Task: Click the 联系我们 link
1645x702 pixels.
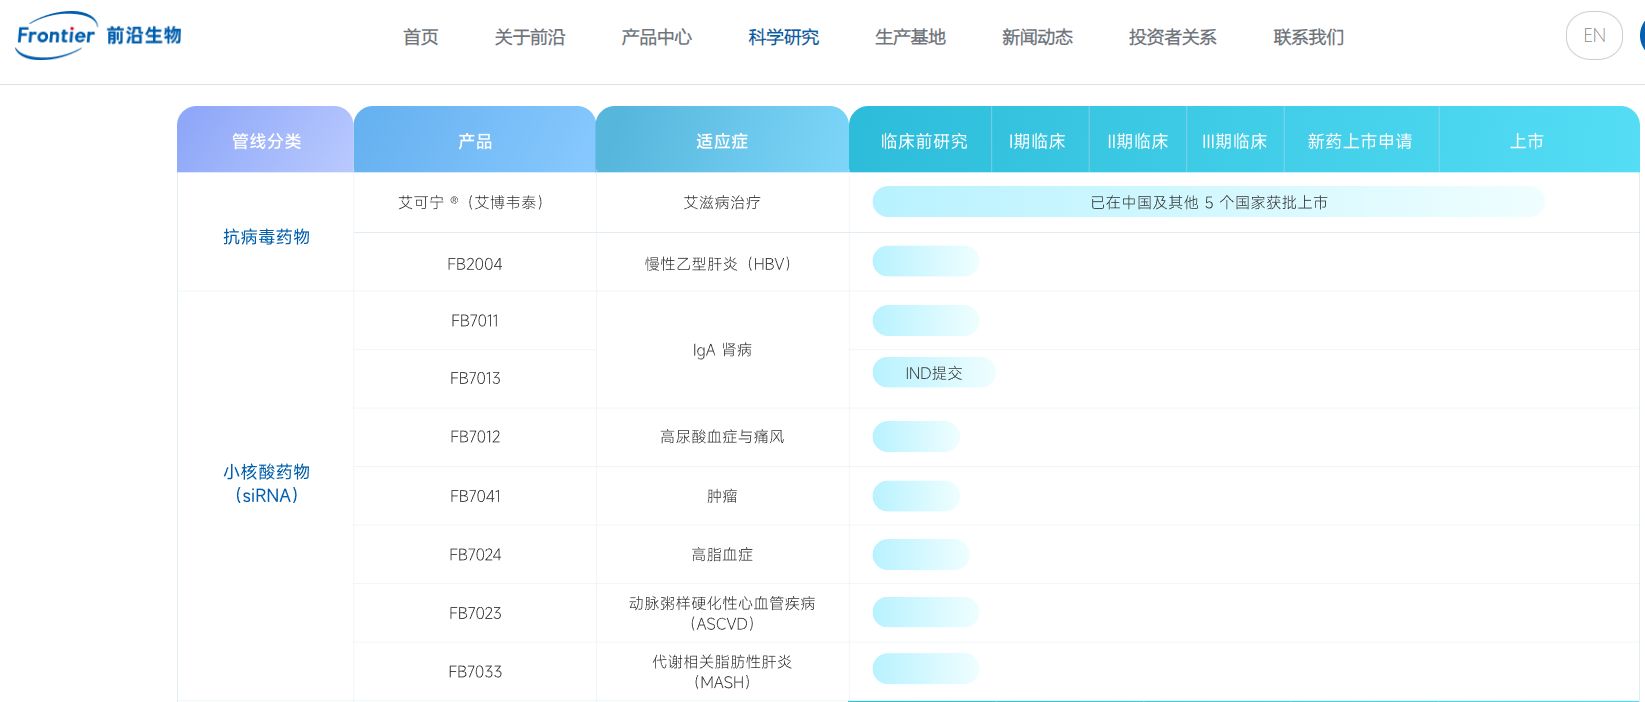Action: click(x=1308, y=37)
